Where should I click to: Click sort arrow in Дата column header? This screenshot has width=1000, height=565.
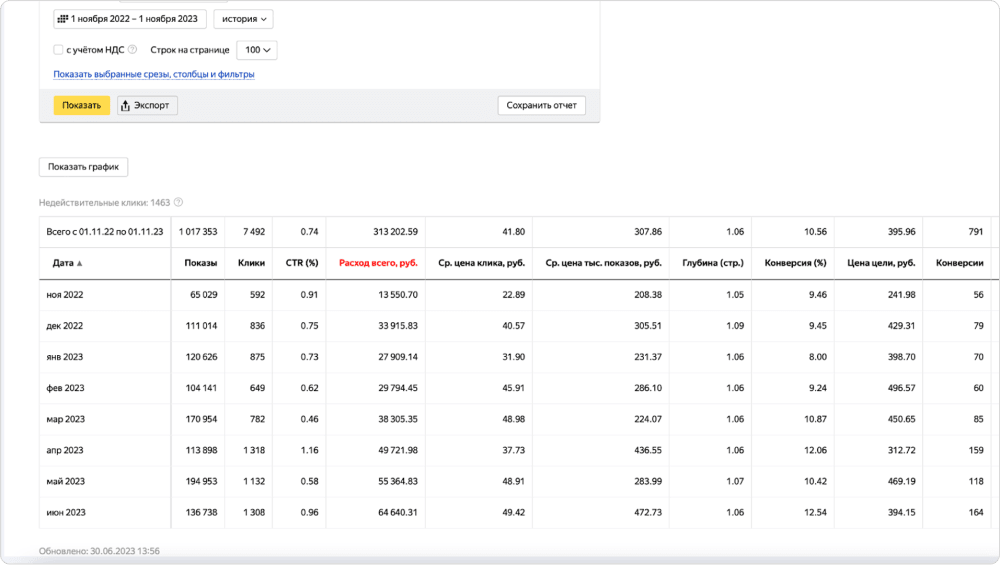click(x=80, y=263)
